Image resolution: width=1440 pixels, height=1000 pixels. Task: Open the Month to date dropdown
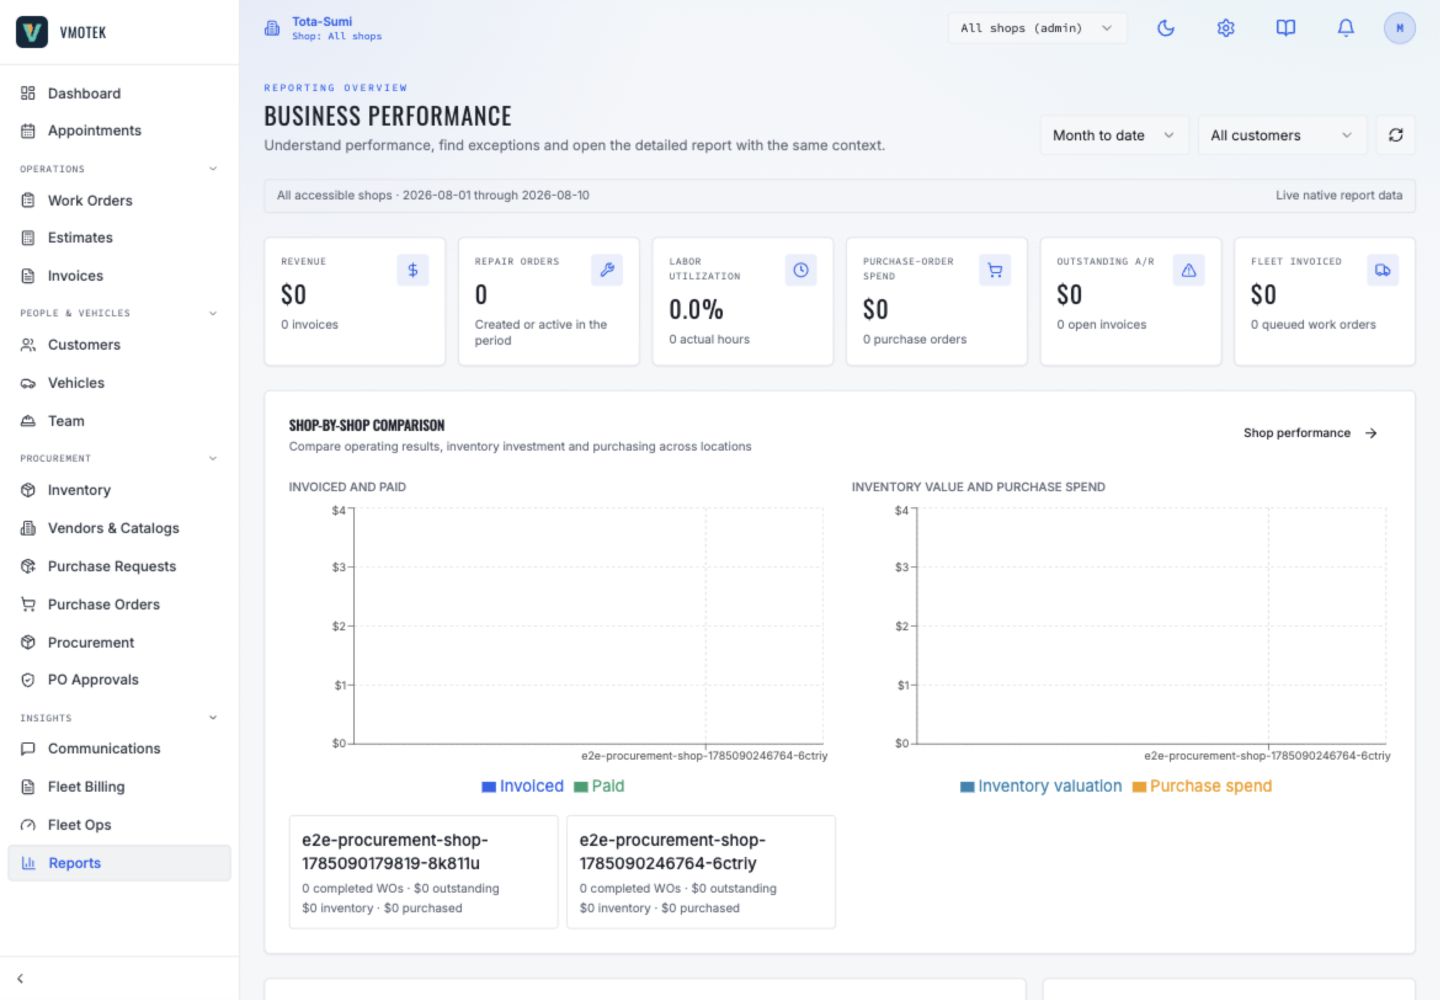1114,135
